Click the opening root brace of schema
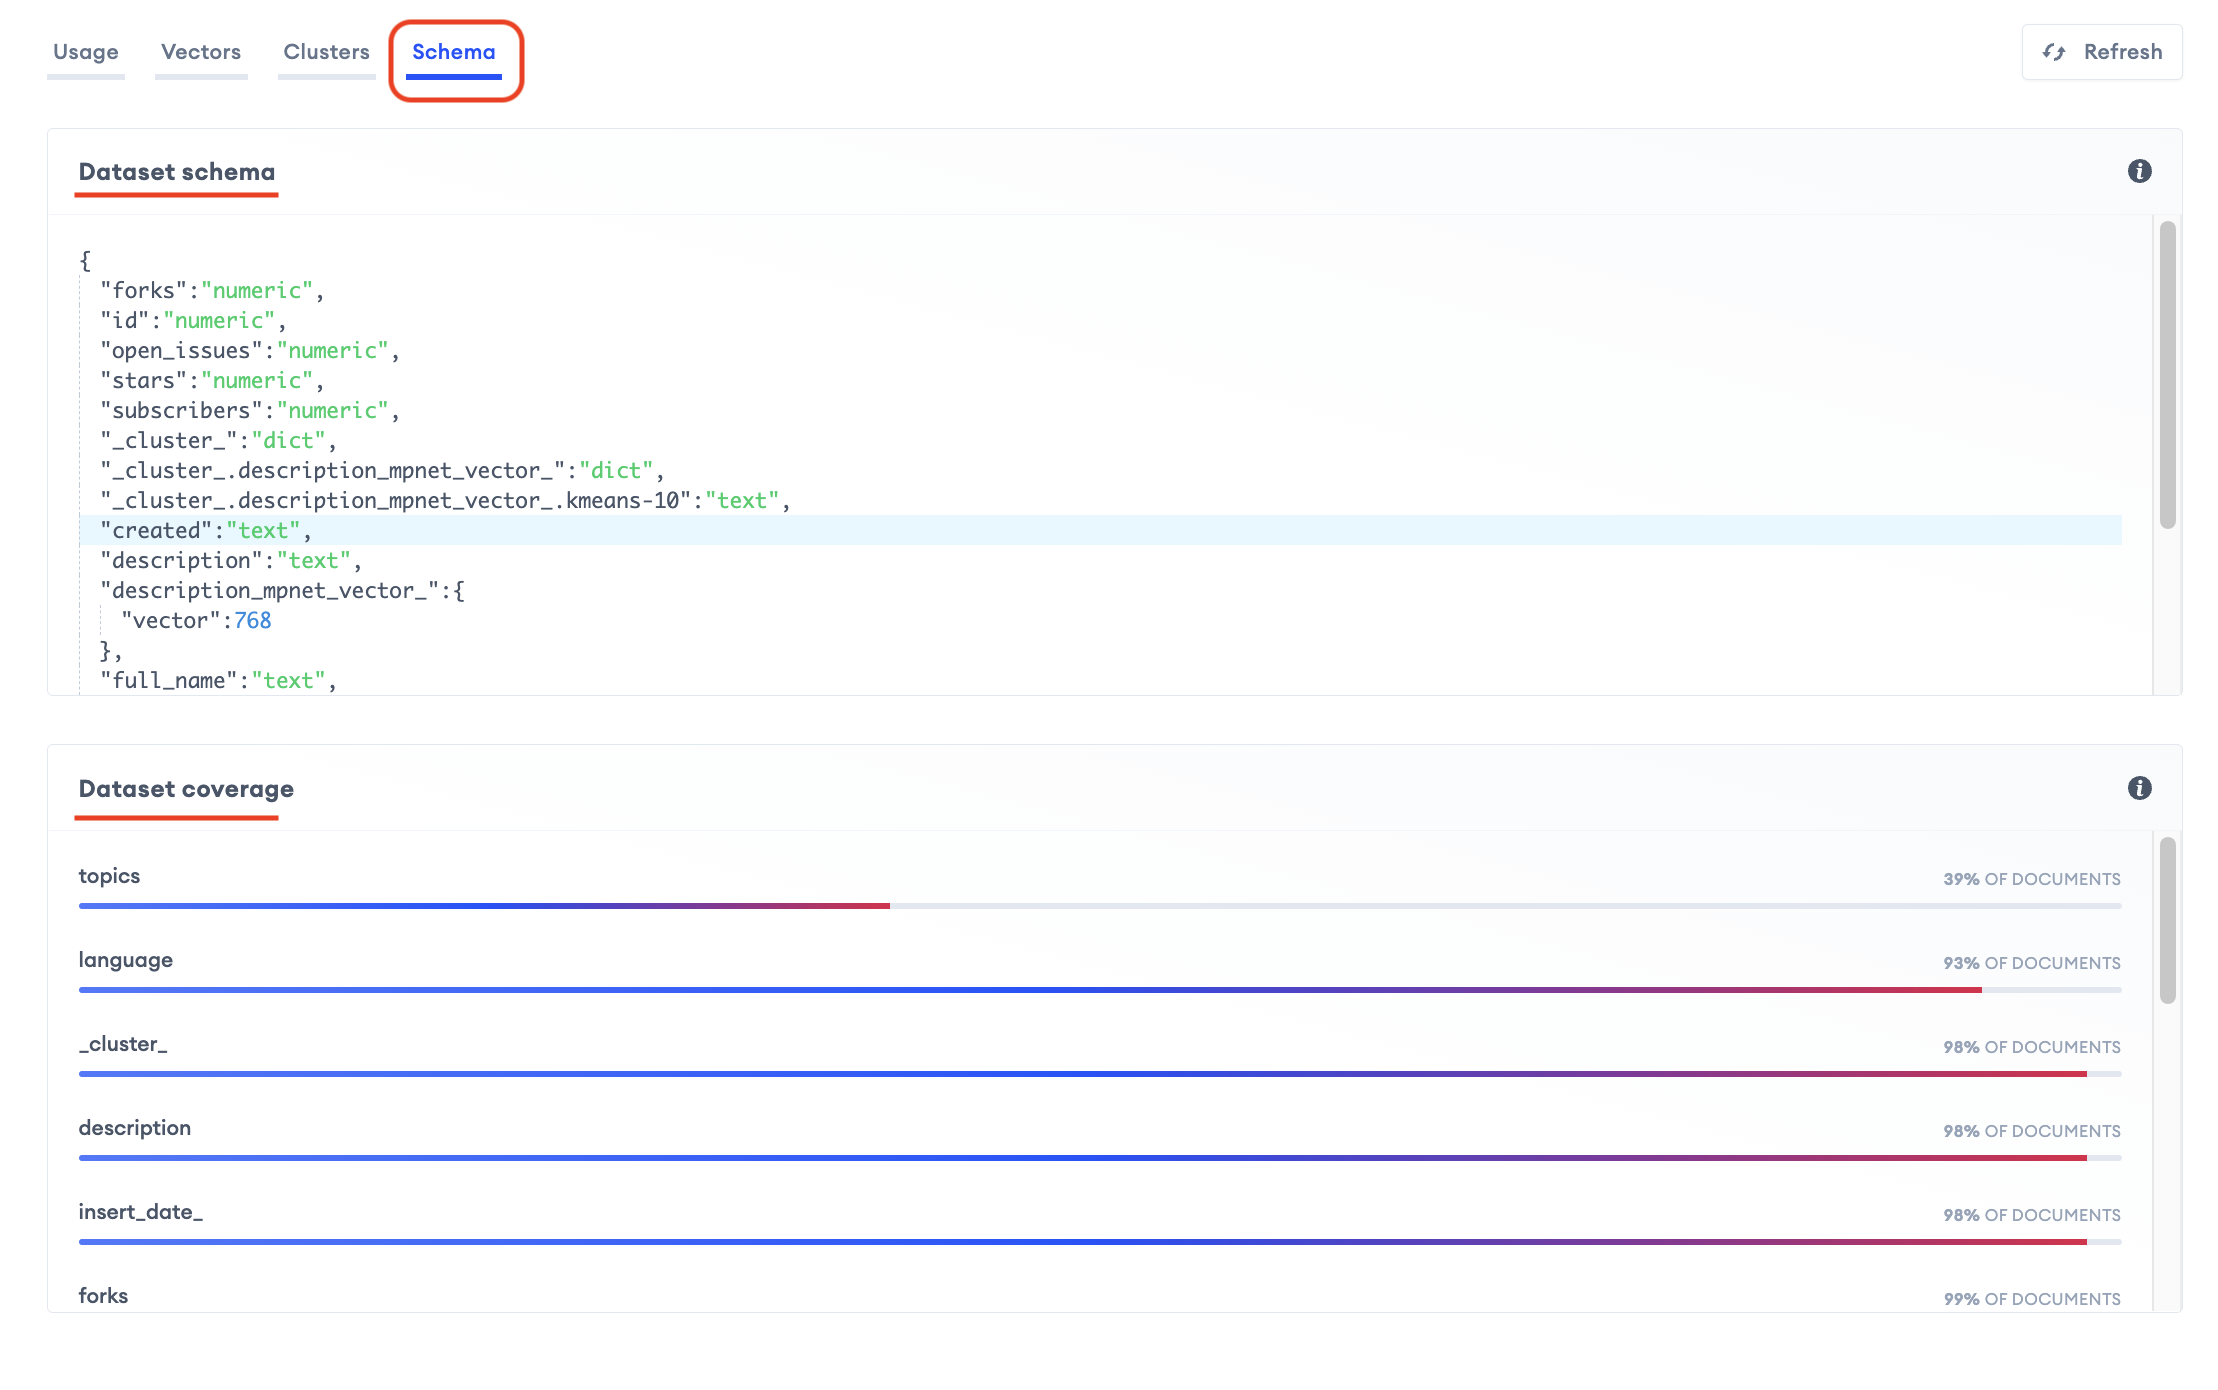2218x1390 pixels. click(x=85, y=261)
